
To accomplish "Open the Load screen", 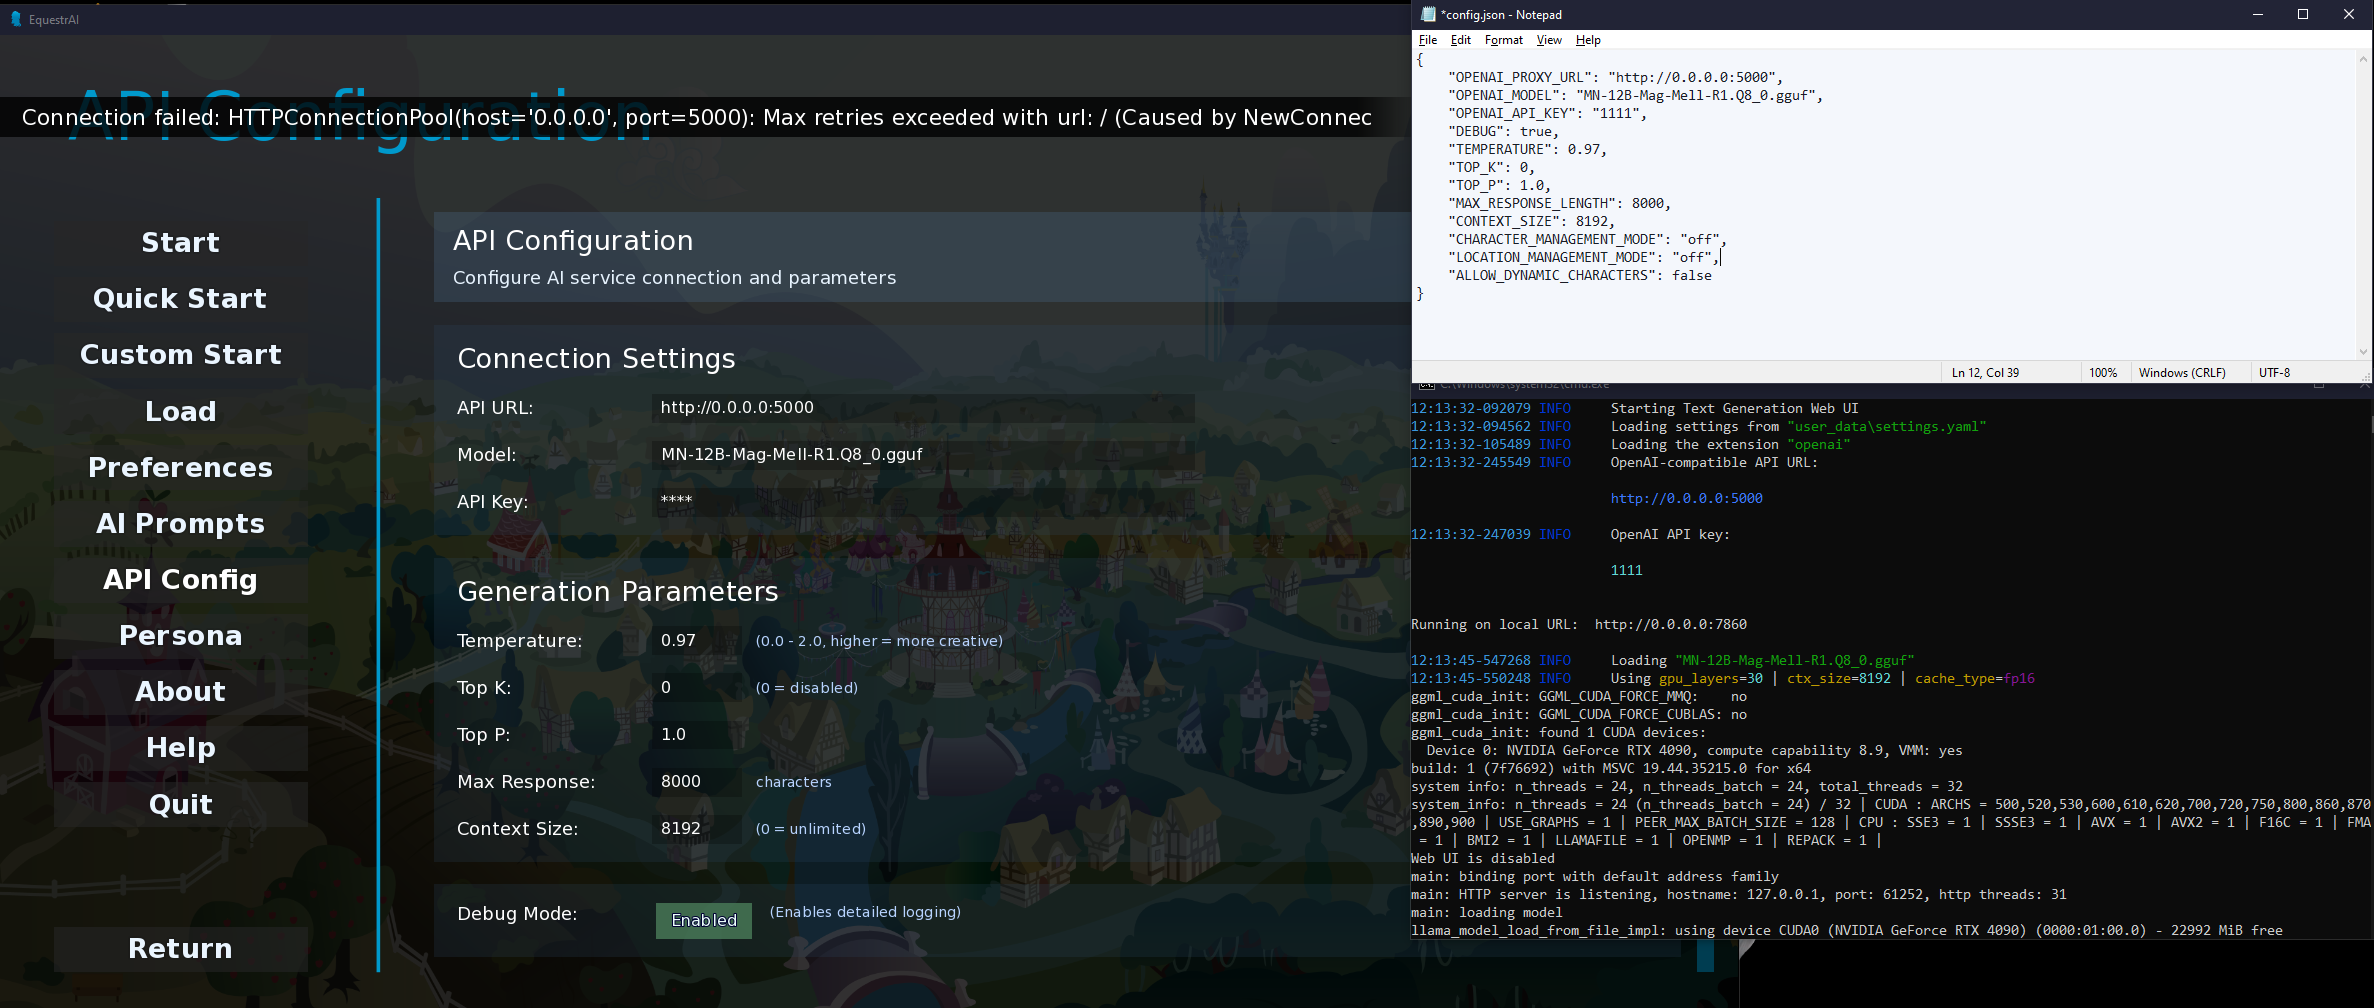I will pyautogui.click(x=181, y=412).
